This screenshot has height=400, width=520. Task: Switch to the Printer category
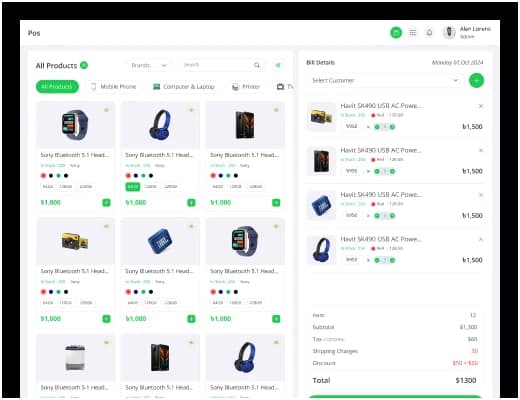point(246,87)
